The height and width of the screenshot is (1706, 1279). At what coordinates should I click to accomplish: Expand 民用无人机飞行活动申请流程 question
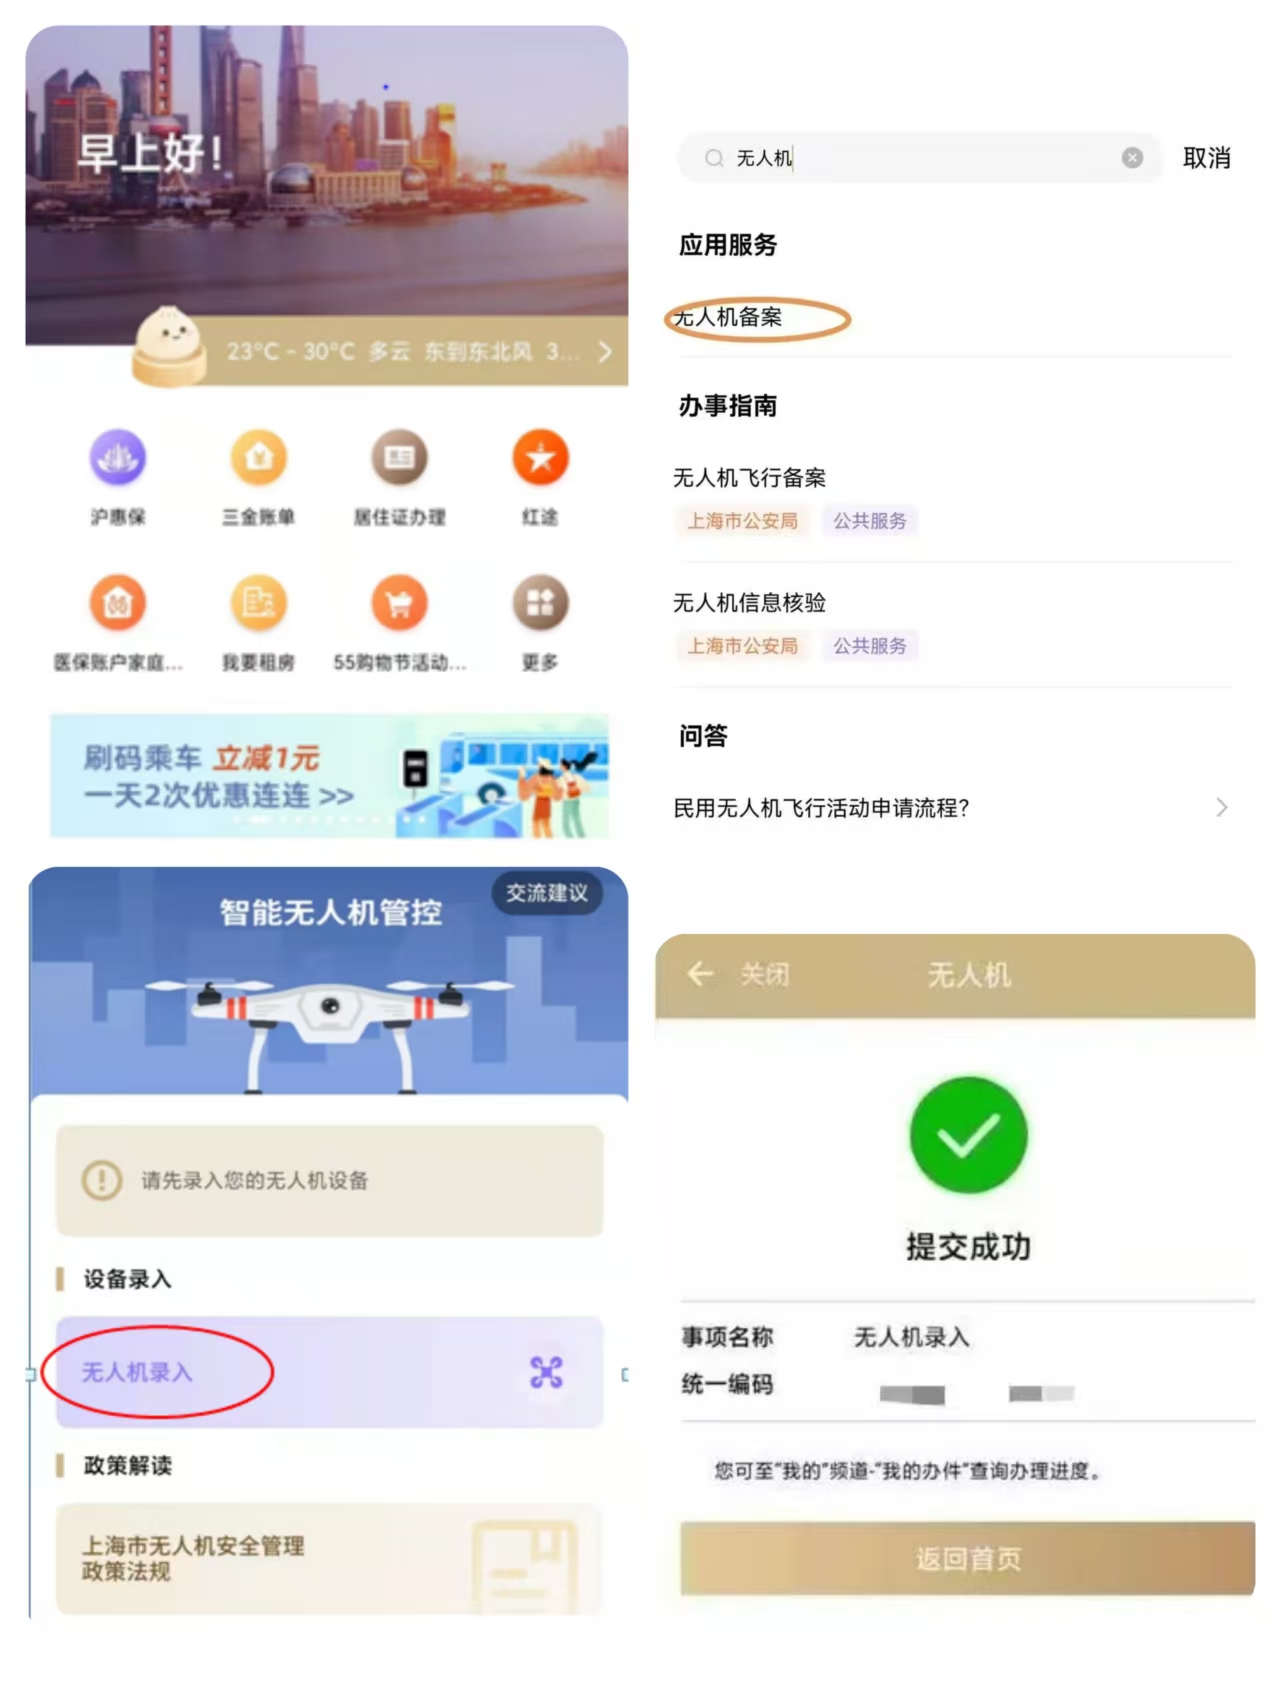point(952,808)
